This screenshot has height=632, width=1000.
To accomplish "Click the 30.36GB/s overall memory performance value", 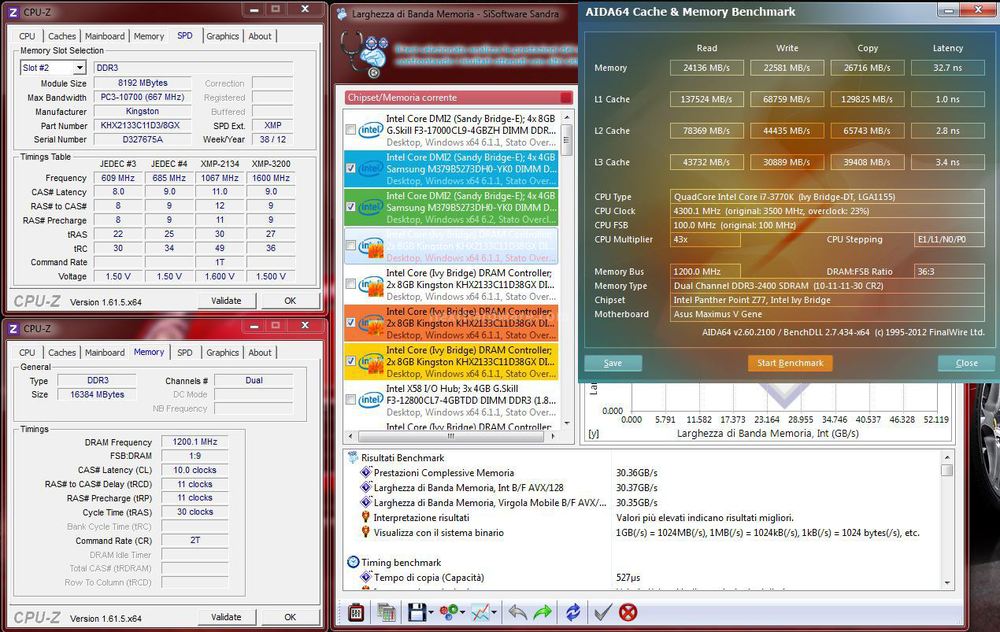I will pos(636,473).
